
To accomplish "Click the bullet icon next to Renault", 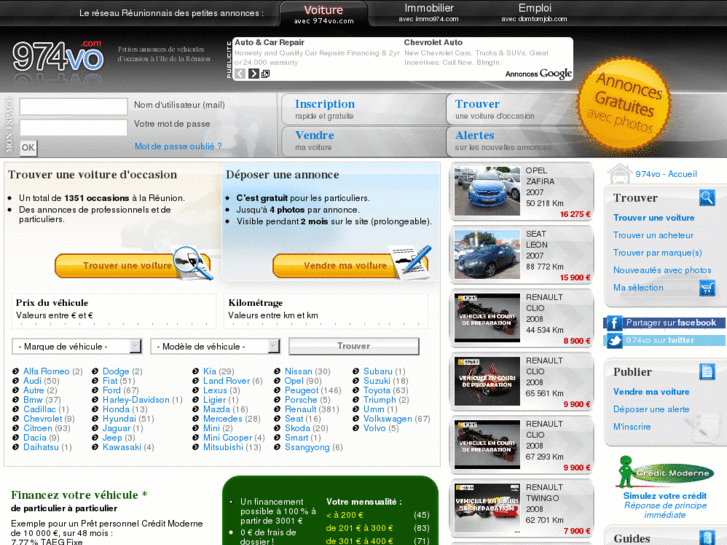I will point(277,409).
